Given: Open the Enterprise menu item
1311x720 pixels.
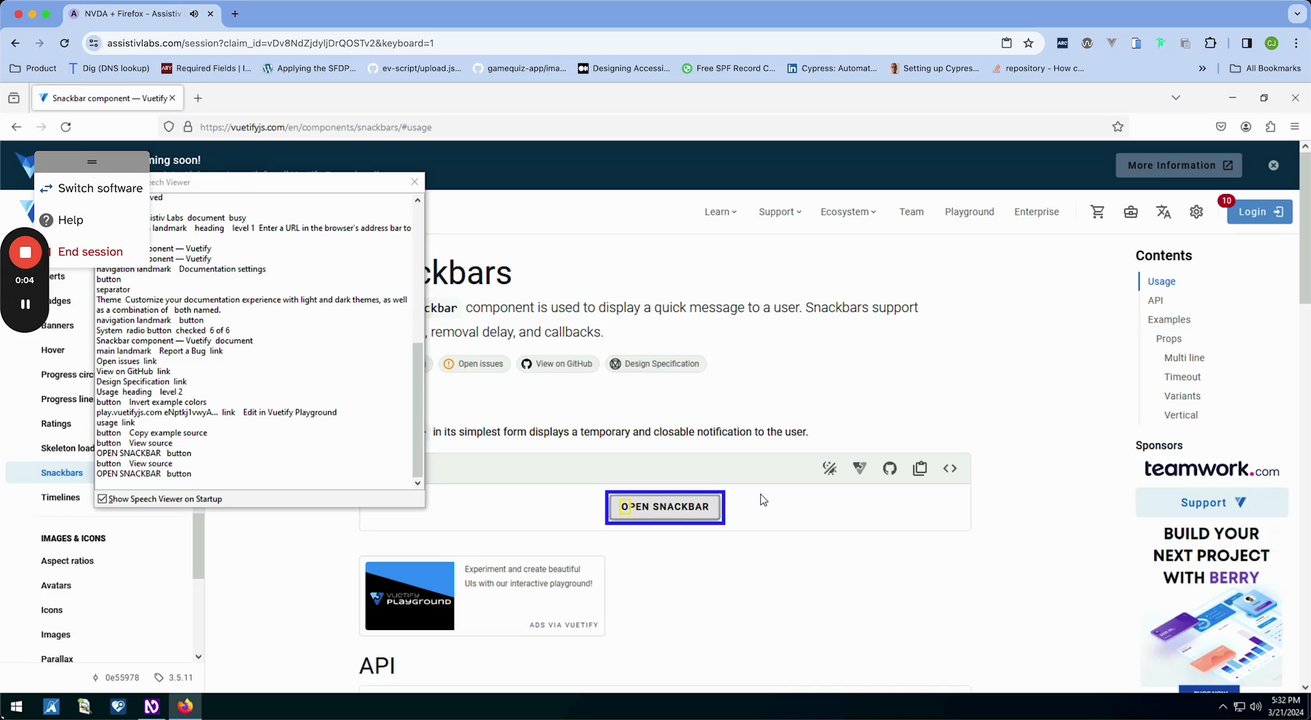Looking at the screenshot, I should (1036, 212).
